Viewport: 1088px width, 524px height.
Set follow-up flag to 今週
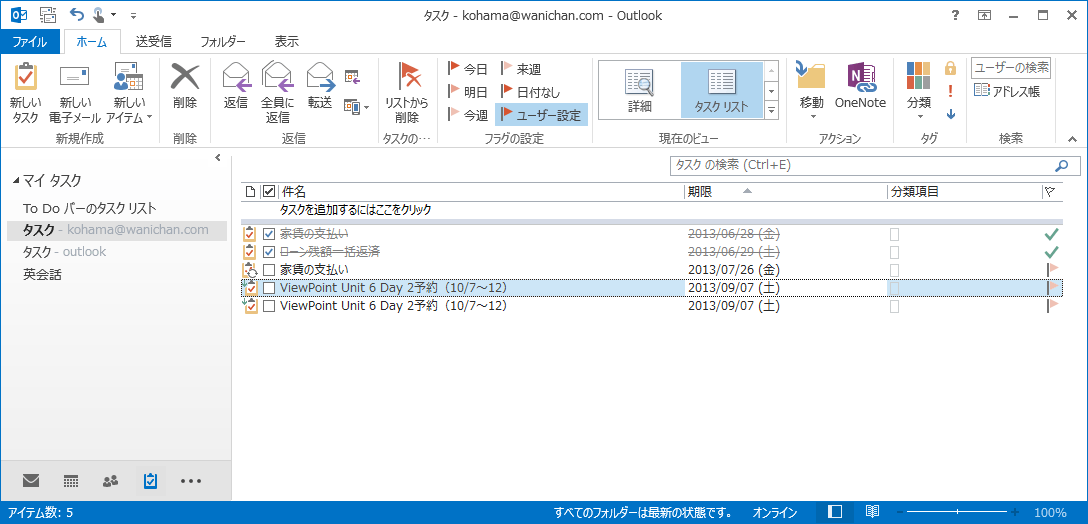(x=468, y=115)
